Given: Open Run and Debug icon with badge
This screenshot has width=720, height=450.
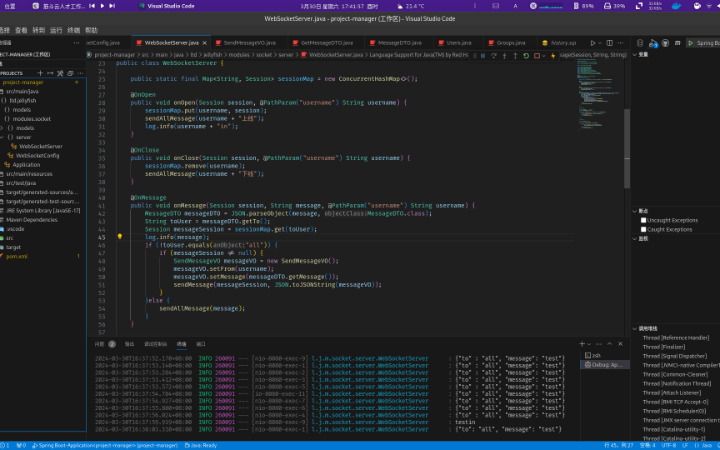Looking at the screenshot, I should tap(652, 43).
